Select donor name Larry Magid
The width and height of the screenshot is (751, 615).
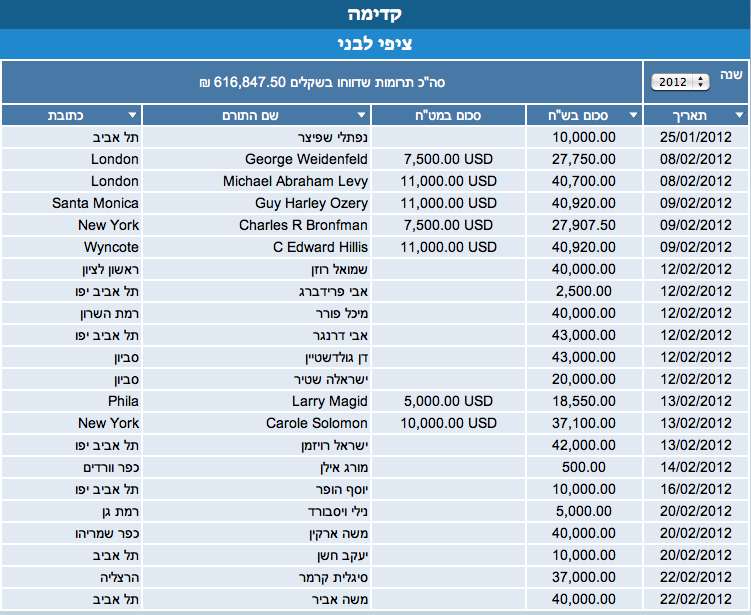pyautogui.click(x=330, y=401)
